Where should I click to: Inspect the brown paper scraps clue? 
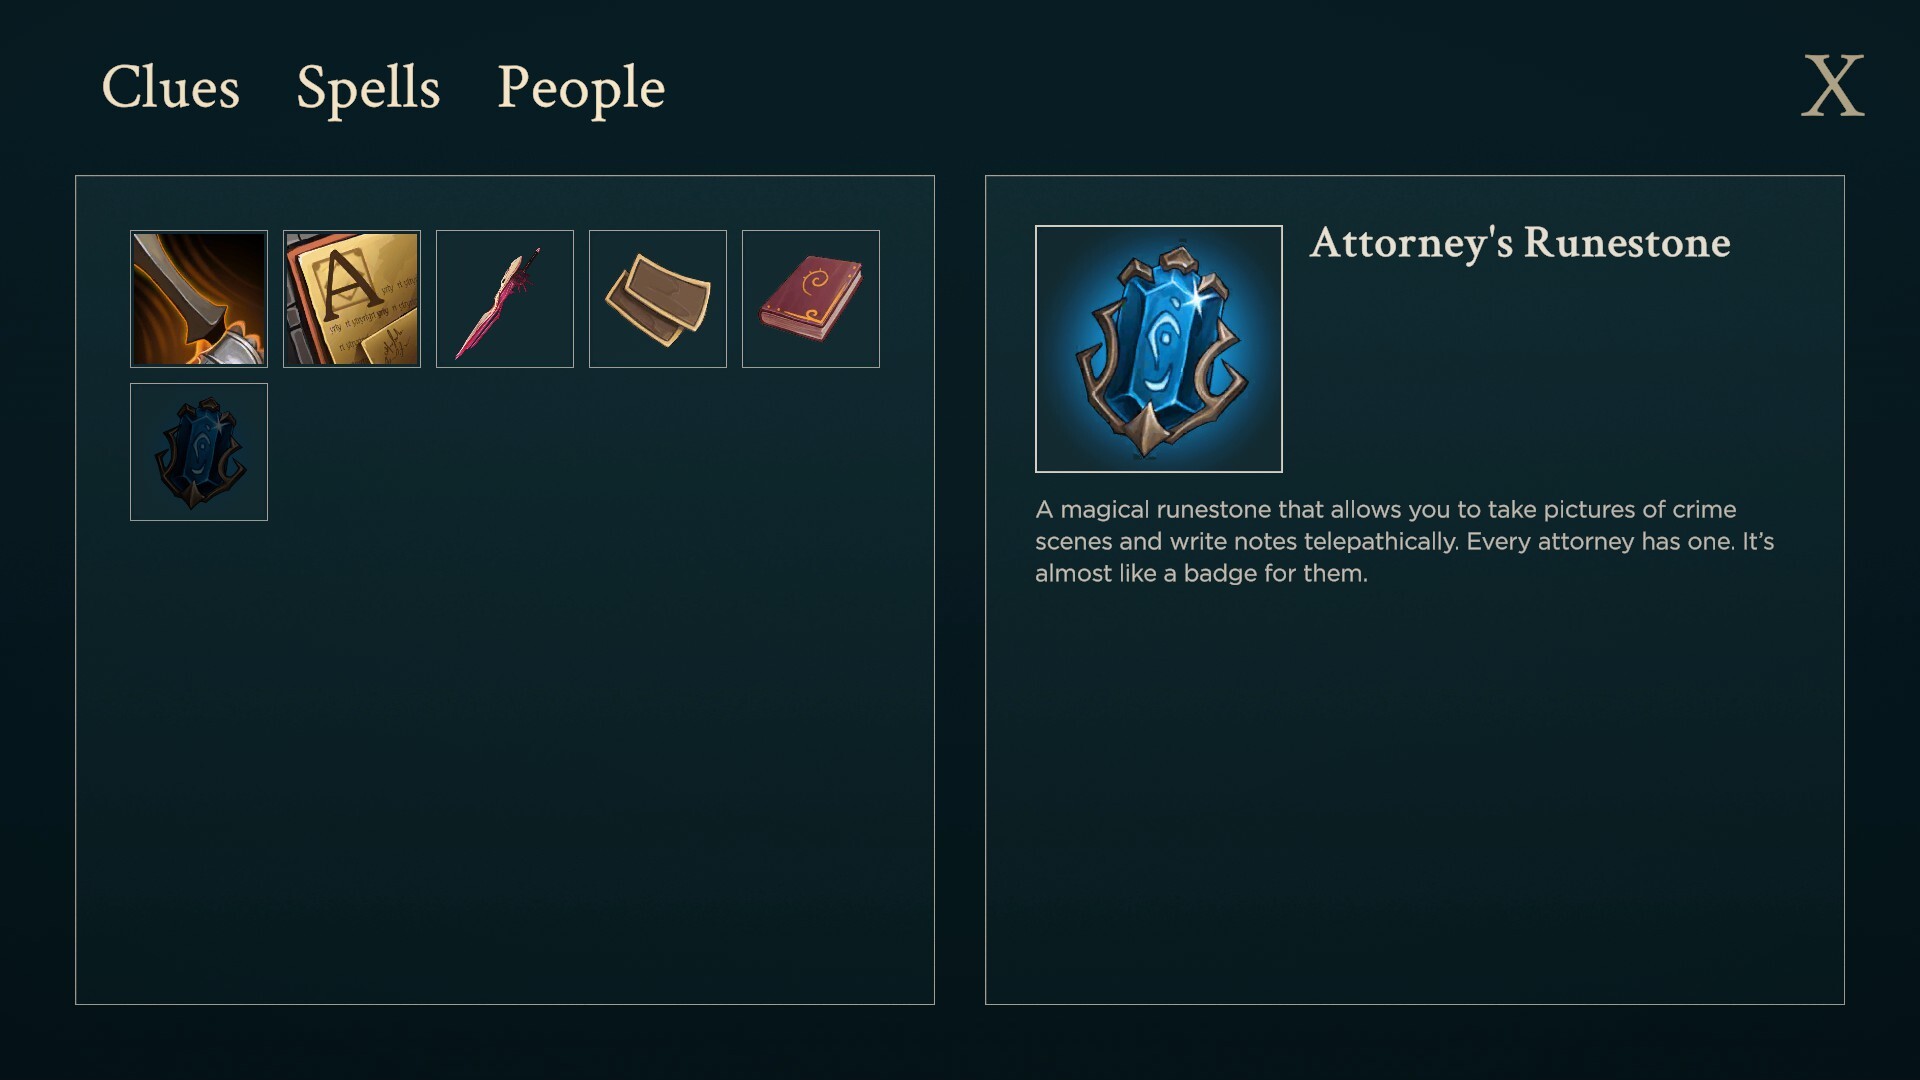658,299
